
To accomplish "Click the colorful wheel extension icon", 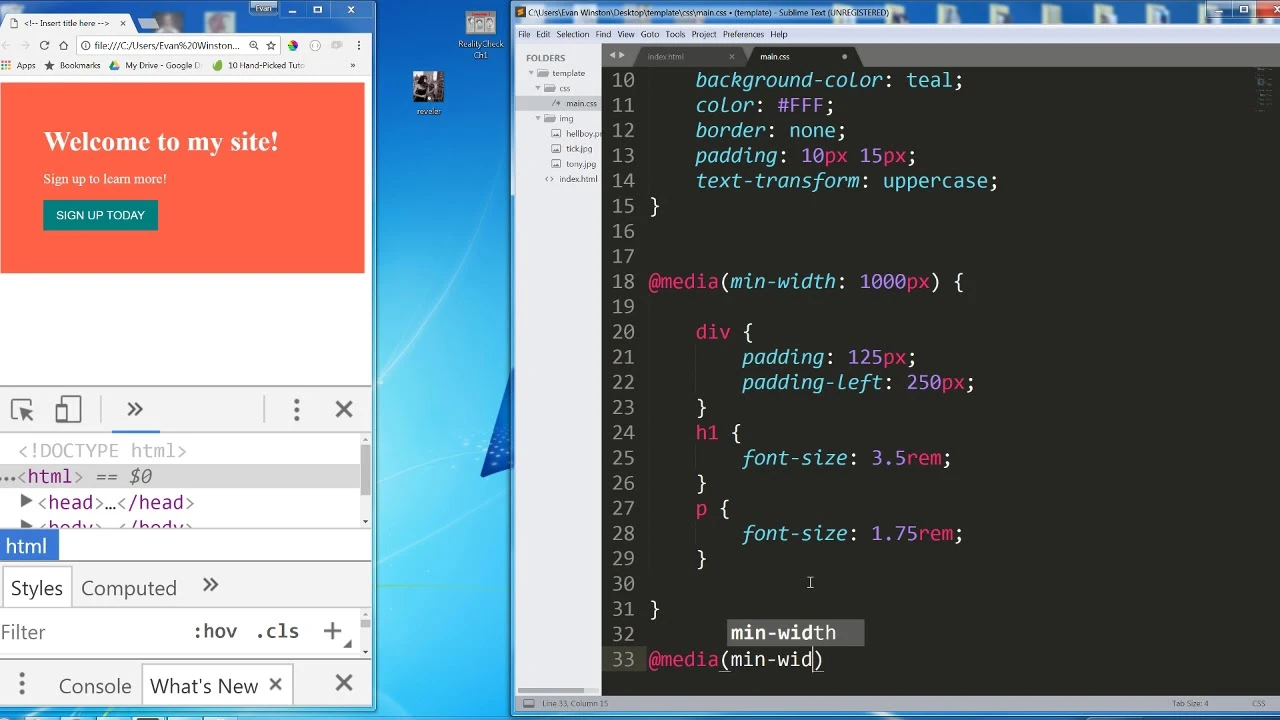I will click(292, 45).
